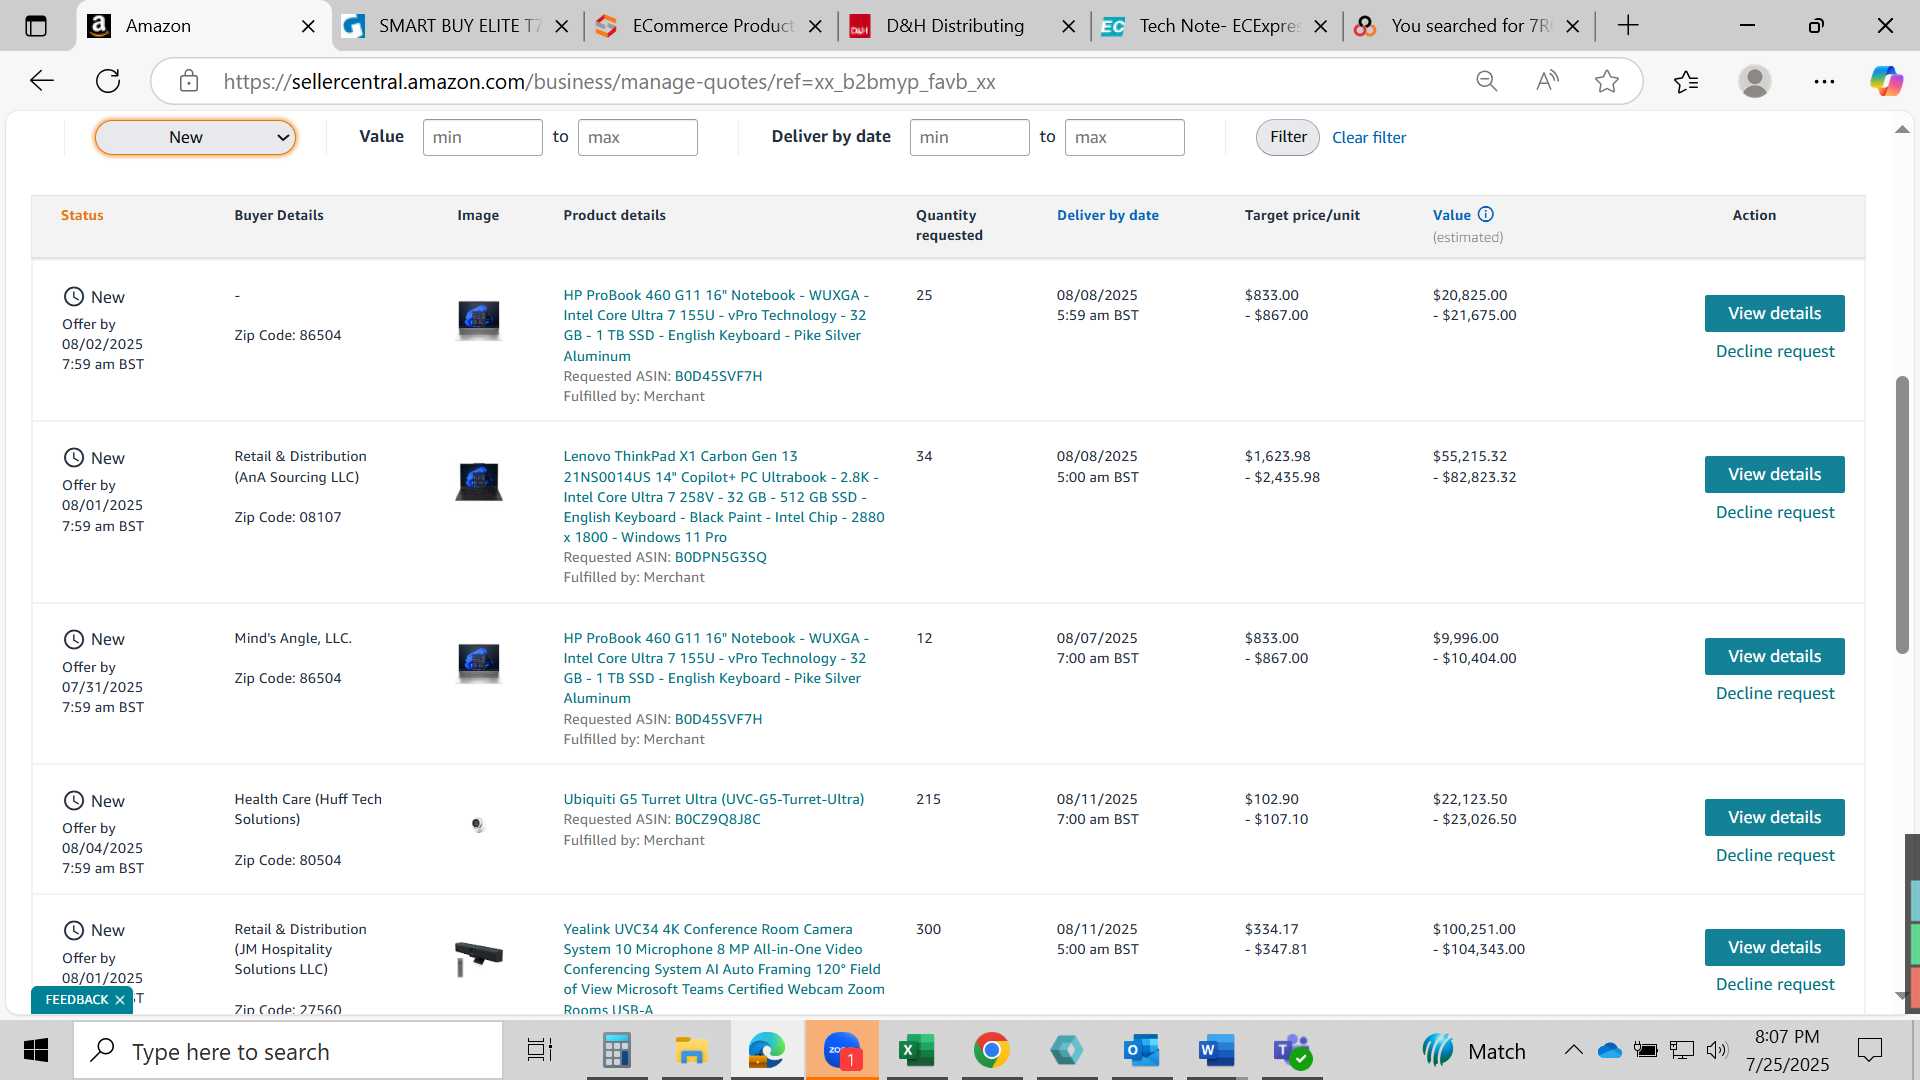The image size is (1920, 1080).
Task: Decline request for Yealink UVC34 camera
Action: [1775, 984]
